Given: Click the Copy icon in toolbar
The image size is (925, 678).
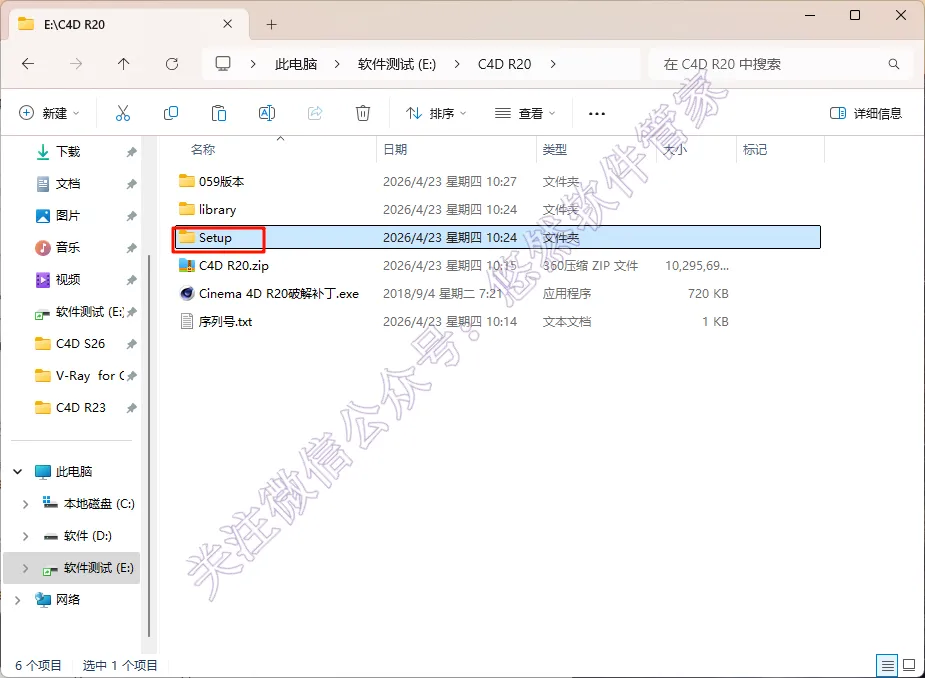Looking at the screenshot, I should (170, 113).
